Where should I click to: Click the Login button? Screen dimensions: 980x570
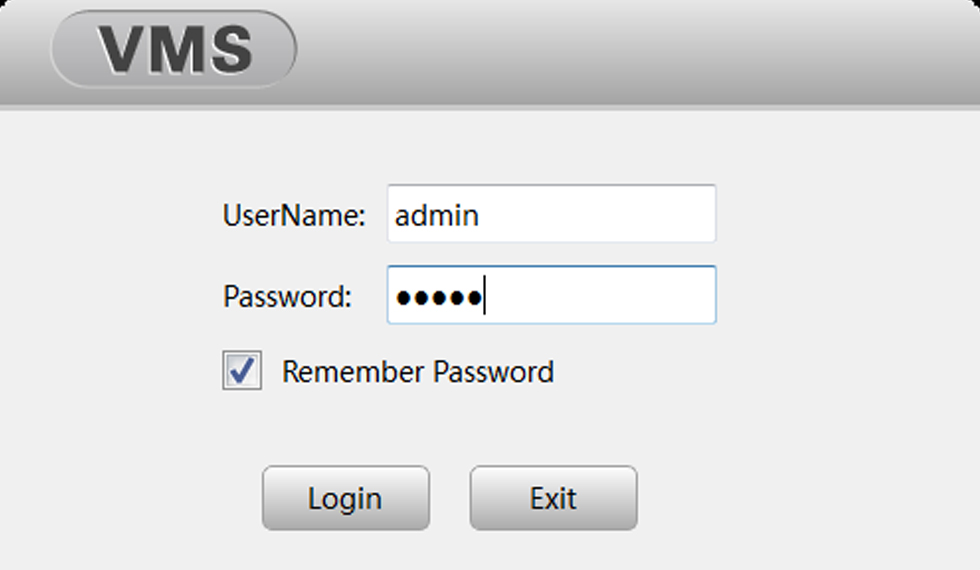[346, 498]
